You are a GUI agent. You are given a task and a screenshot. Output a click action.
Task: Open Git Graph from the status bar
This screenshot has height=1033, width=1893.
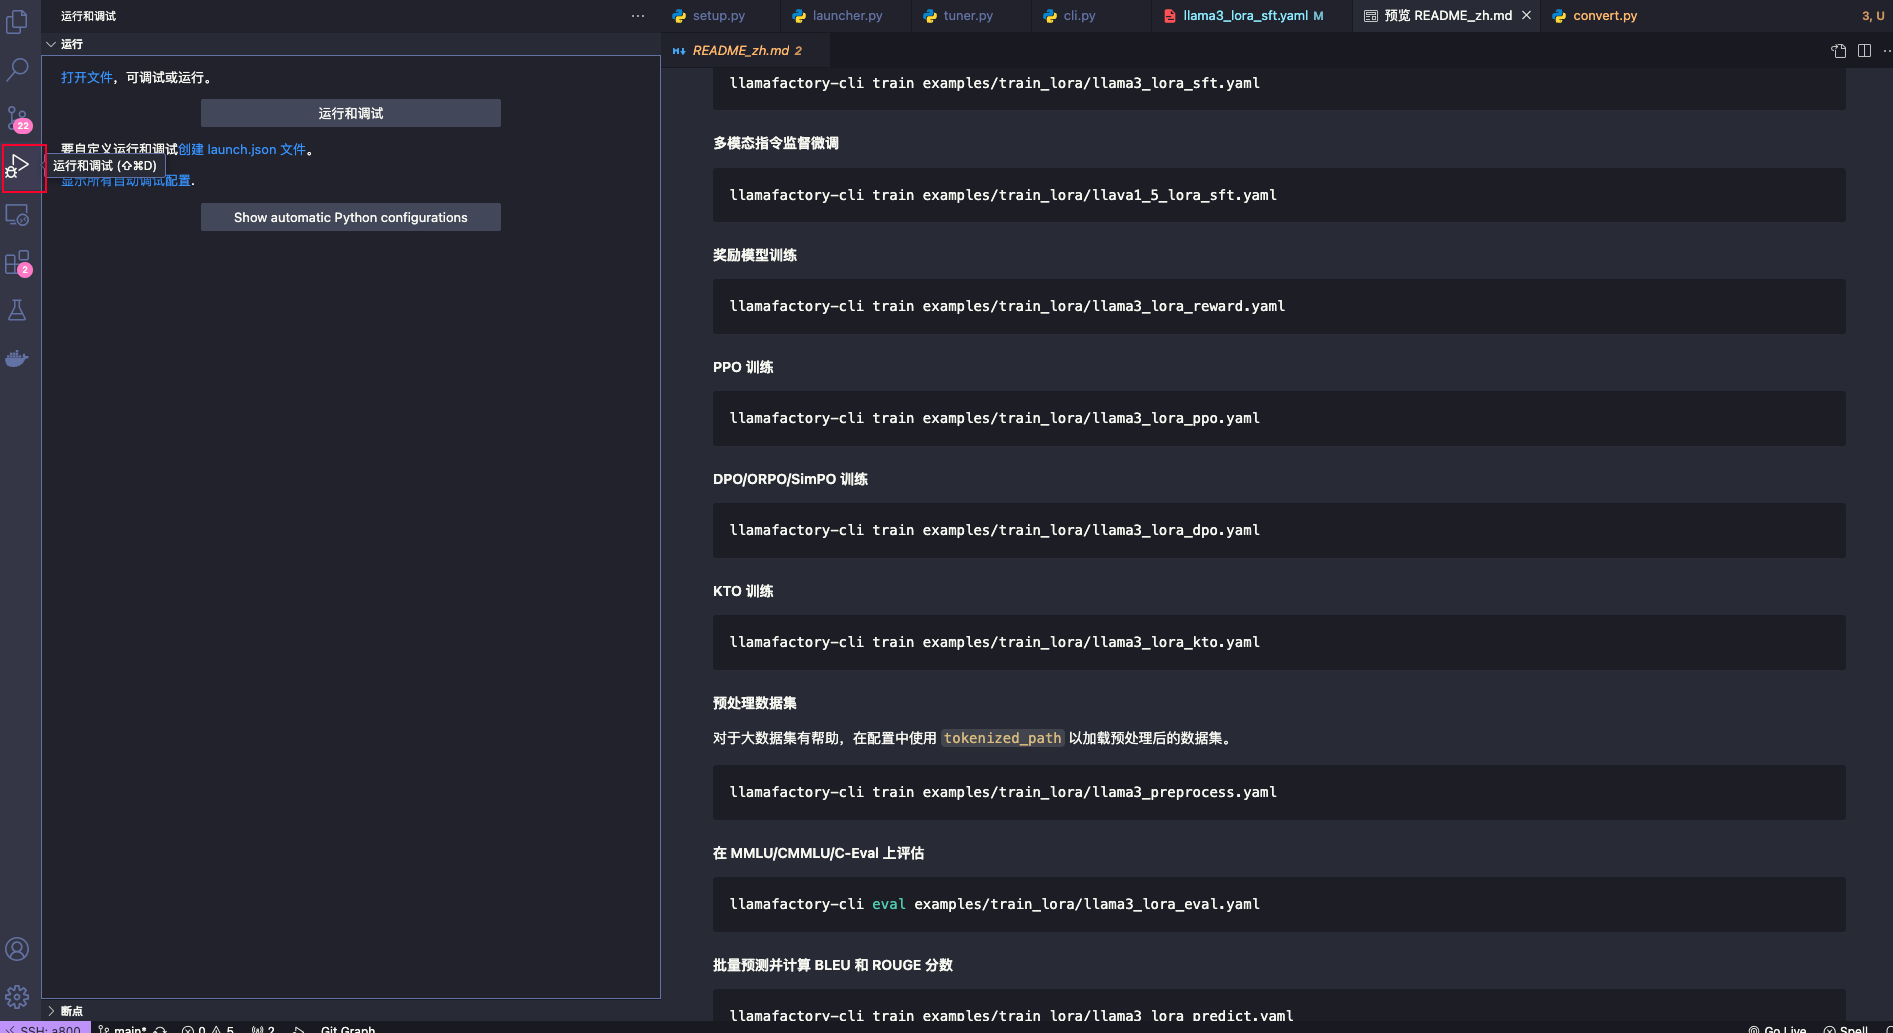click(347, 1029)
